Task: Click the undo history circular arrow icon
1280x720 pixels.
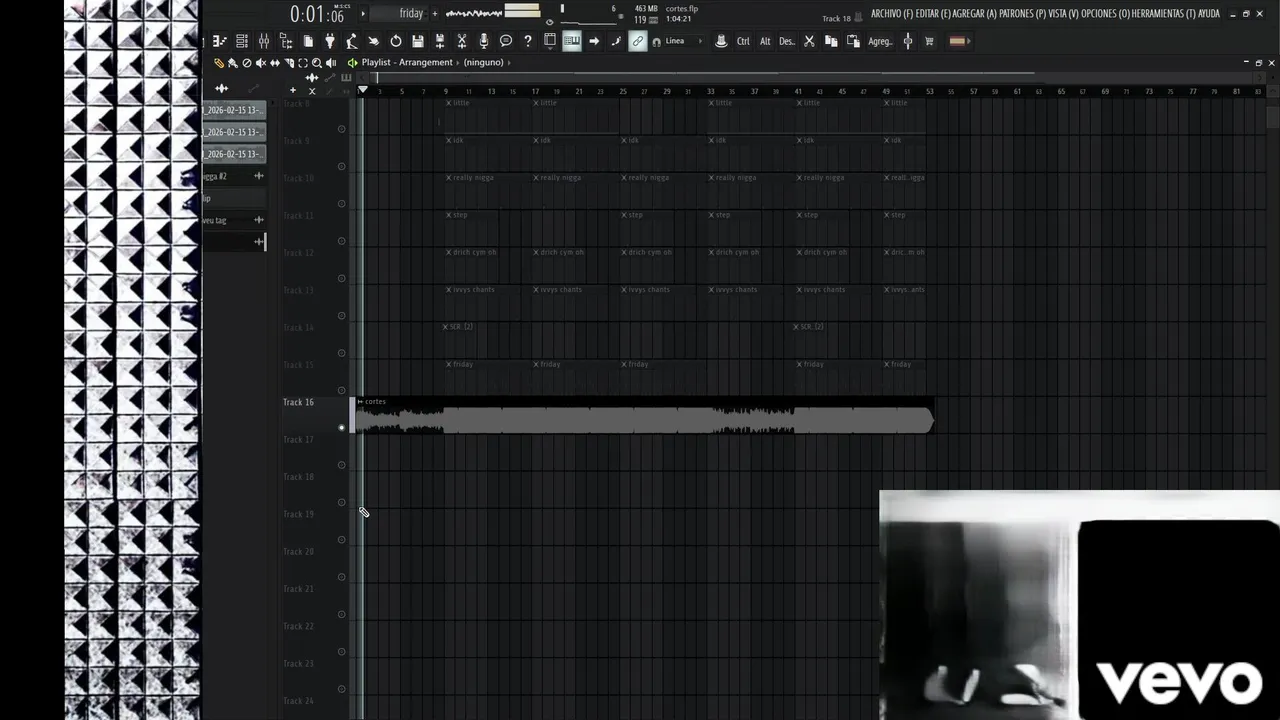Action: point(396,41)
